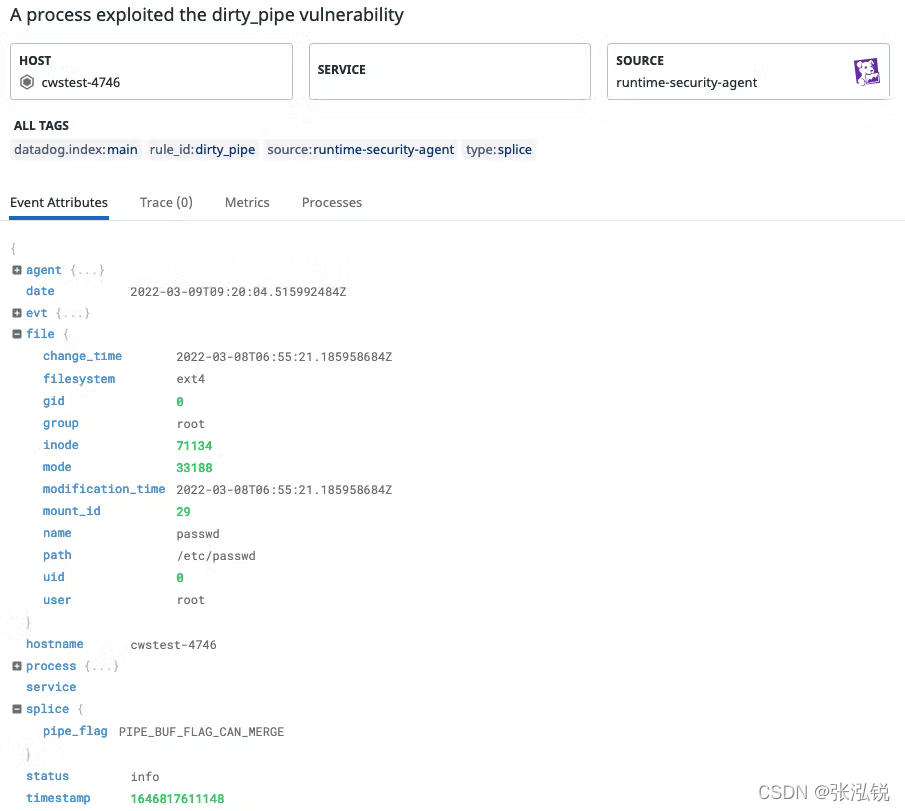Click the passwd name value
The width and height of the screenshot is (905, 811).
[x=198, y=533]
